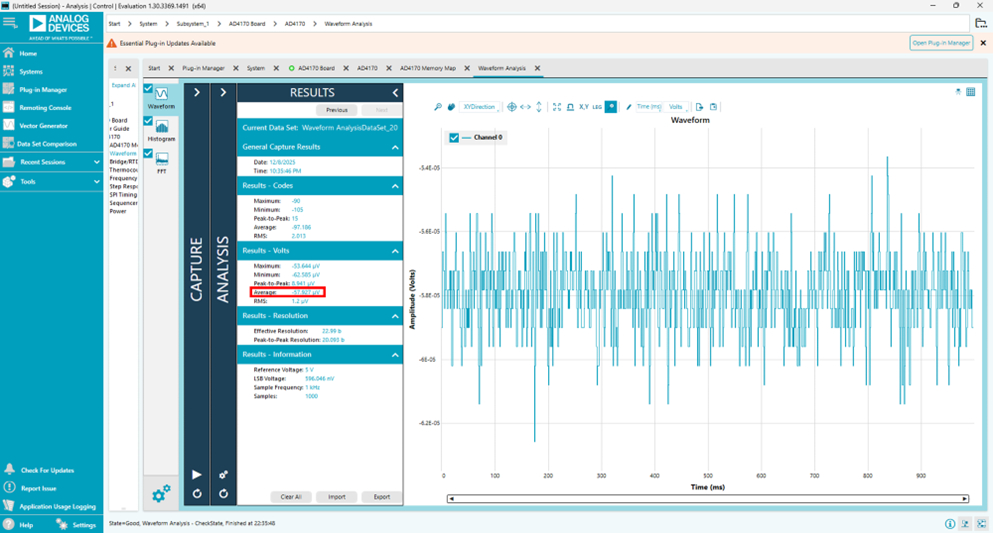Image resolution: width=993 pixels, height=533 pixels.
Task: Click the Export button
Action: 381,496
